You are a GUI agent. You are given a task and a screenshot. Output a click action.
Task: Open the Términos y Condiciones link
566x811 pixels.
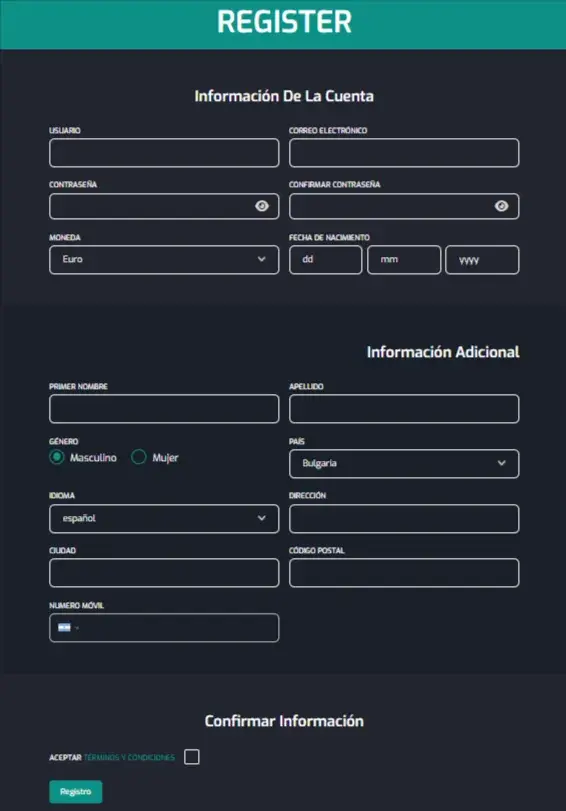tap(129, 757)
